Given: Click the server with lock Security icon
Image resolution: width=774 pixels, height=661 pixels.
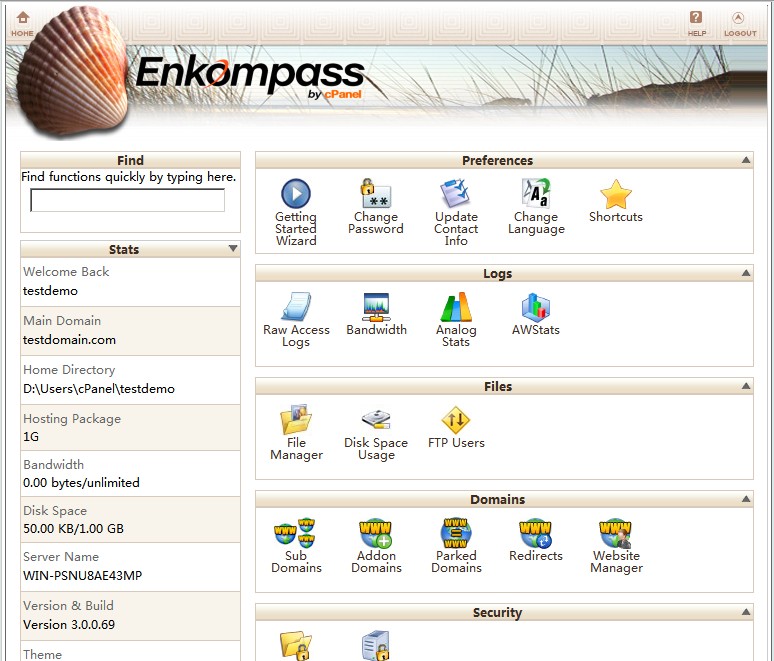Looking at the screenshot, I should [x=376, y=645].
